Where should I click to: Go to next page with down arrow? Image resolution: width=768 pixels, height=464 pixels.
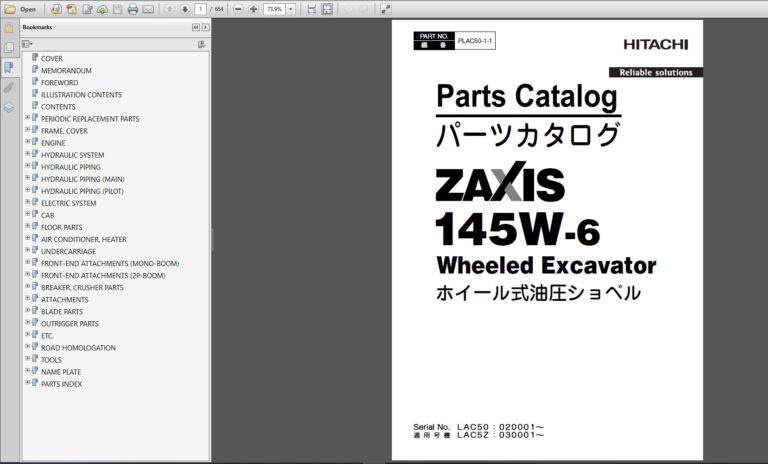185,9
